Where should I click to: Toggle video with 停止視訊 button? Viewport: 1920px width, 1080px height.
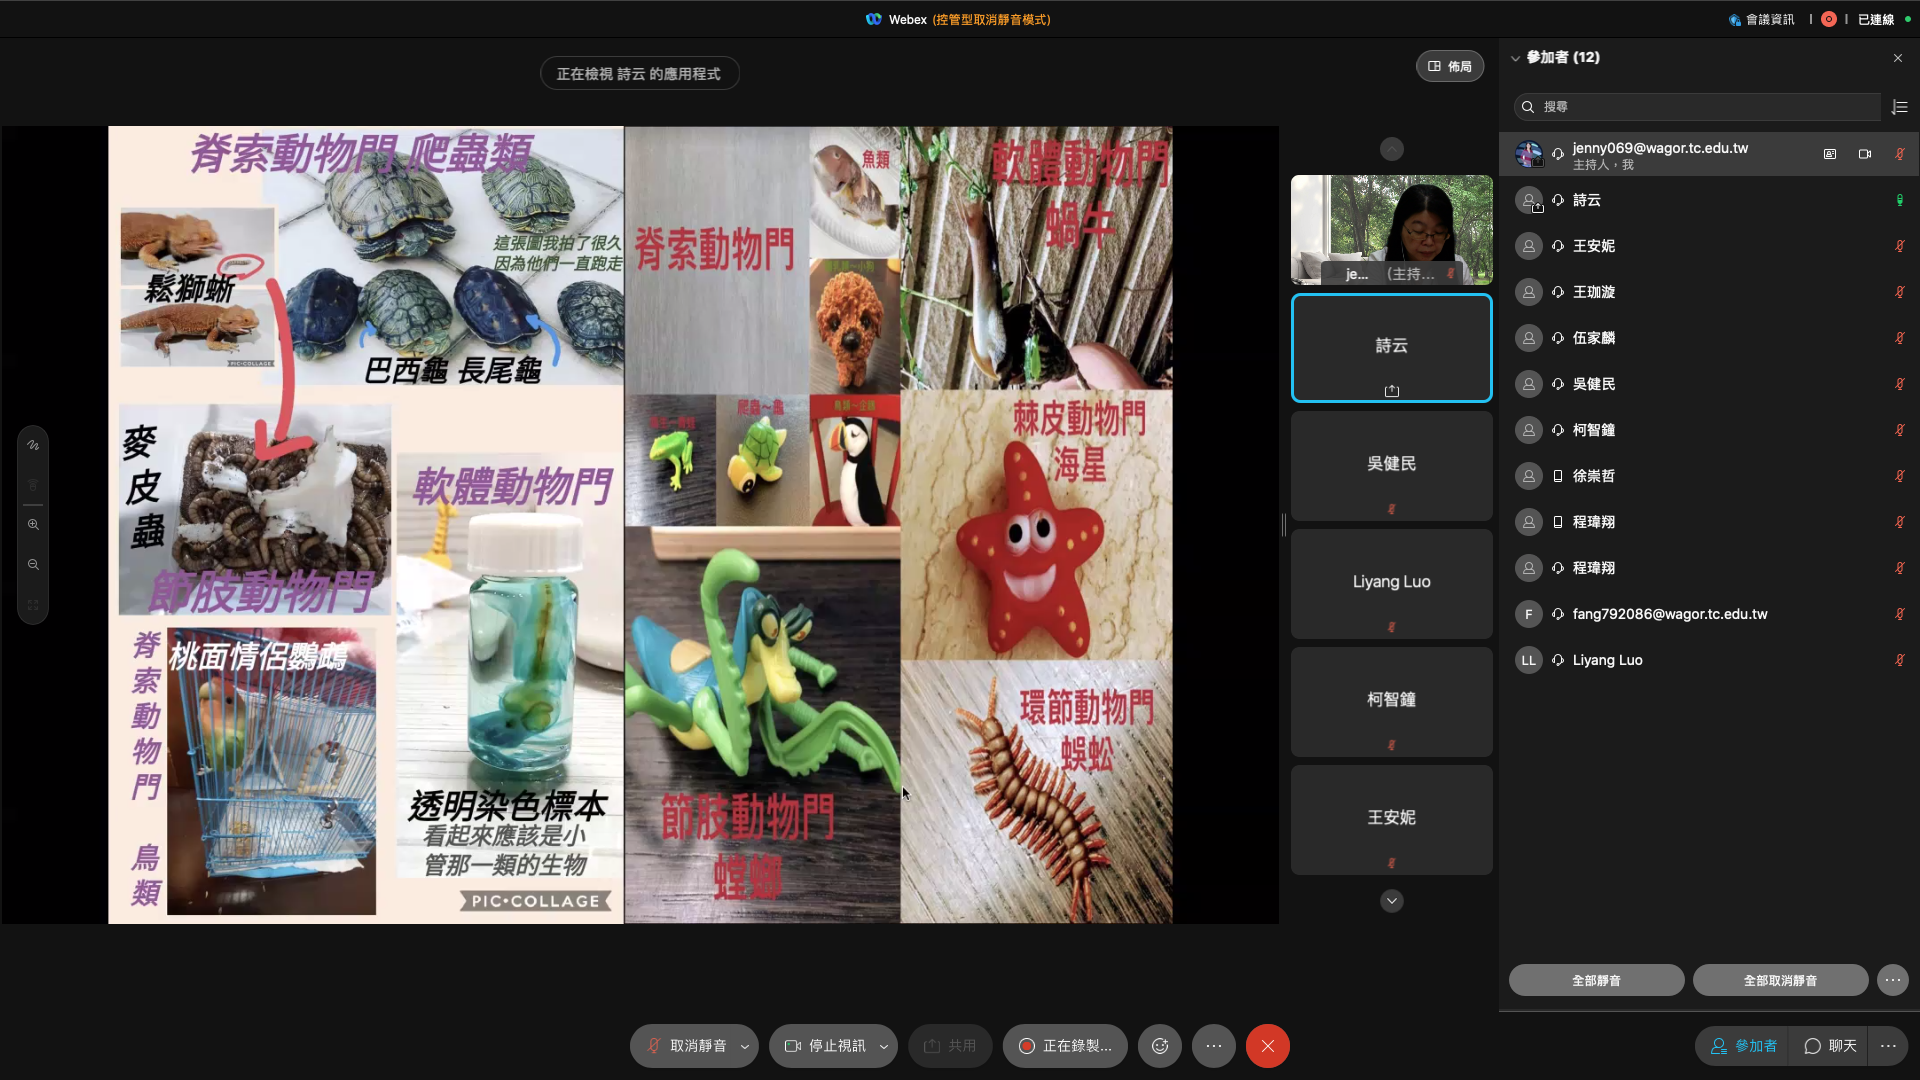[825, 1046]
